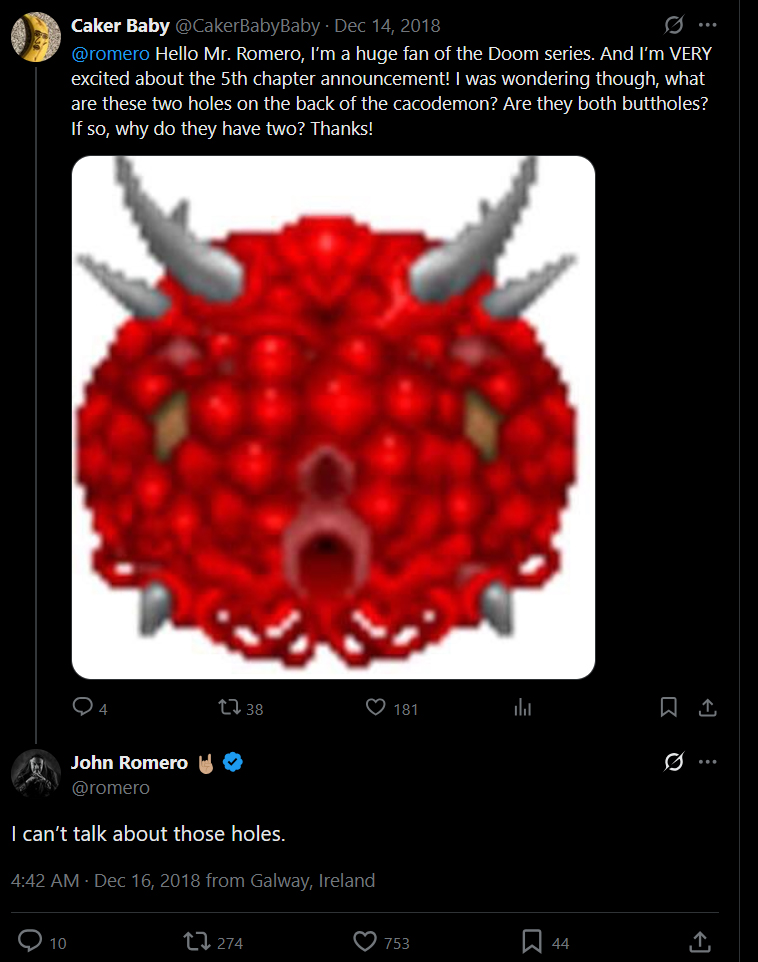Like John Romero's tweet
758x962 pixels.
[x=365, y=941]
